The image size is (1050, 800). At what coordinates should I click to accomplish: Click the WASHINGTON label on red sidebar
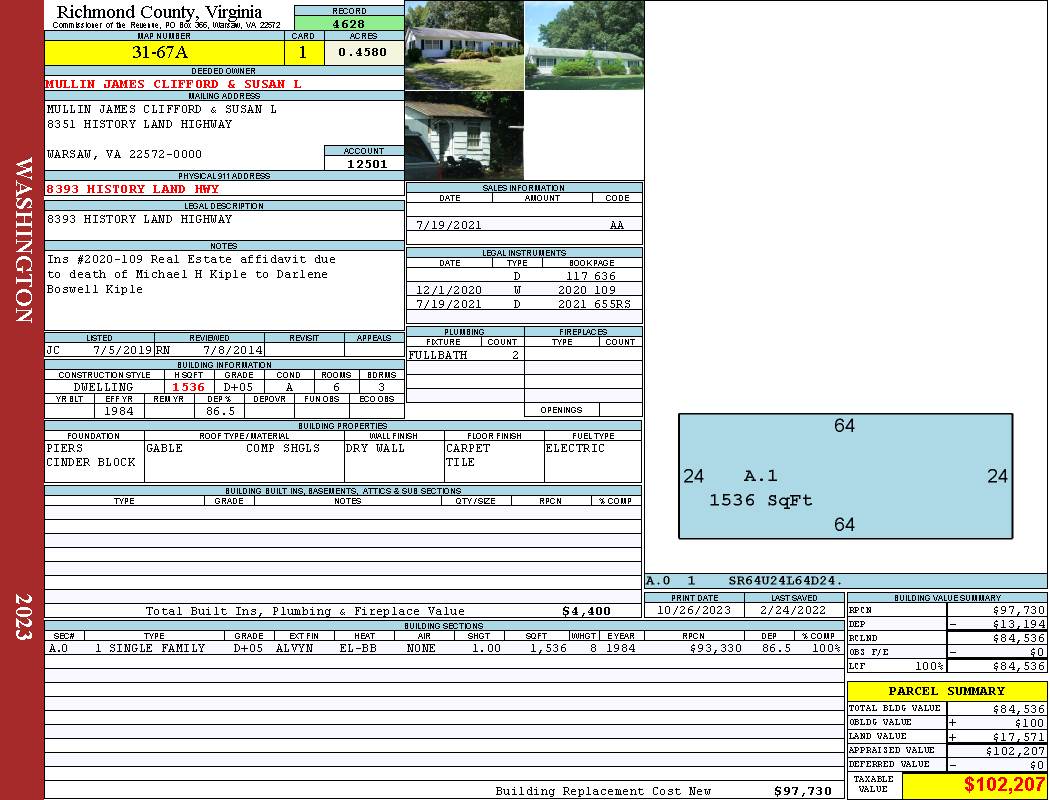[22, 238]
